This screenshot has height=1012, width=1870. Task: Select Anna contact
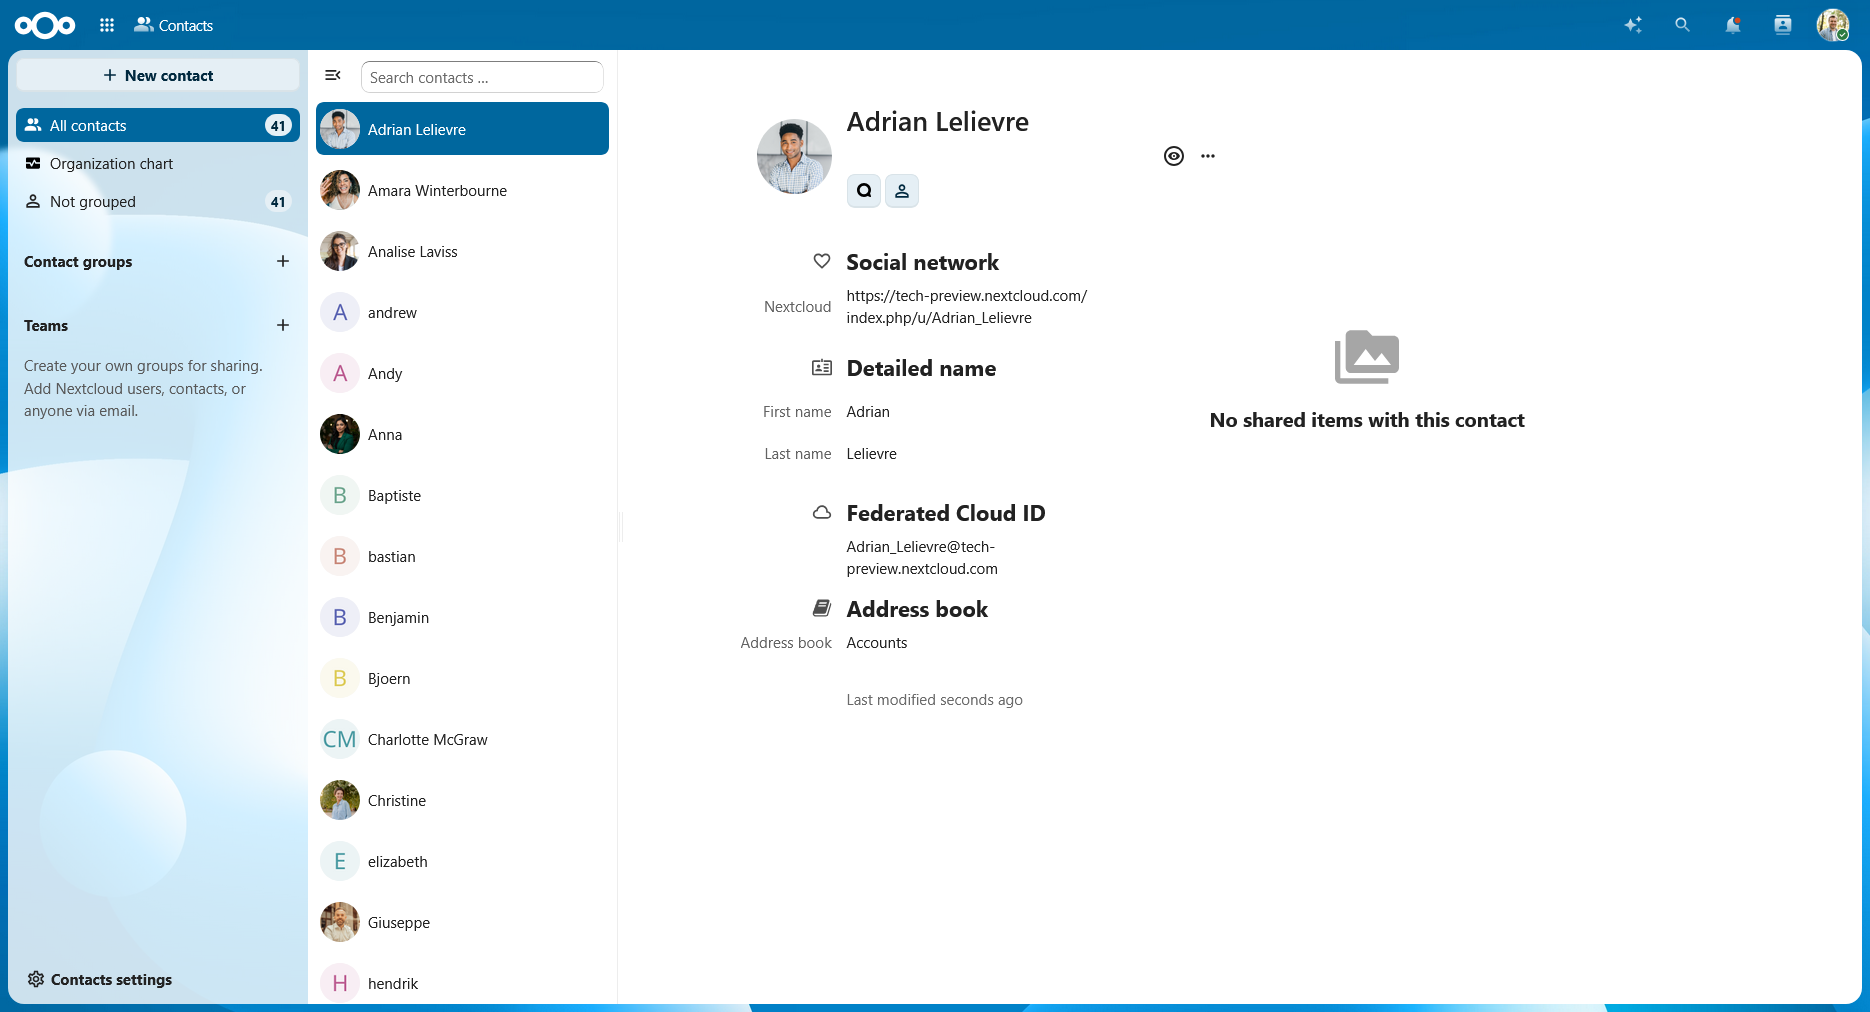pos(462,434)
